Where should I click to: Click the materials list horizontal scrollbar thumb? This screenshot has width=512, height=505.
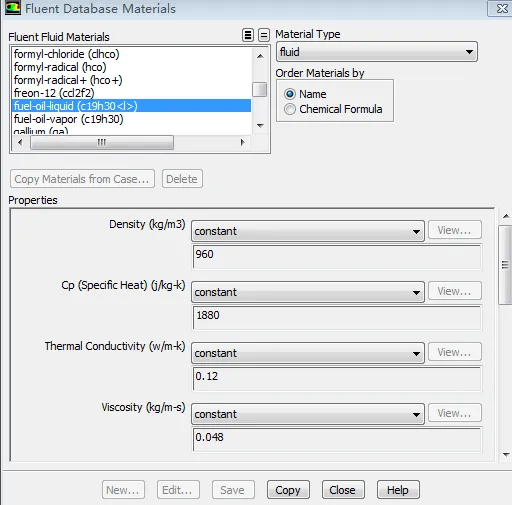(102, 142)
